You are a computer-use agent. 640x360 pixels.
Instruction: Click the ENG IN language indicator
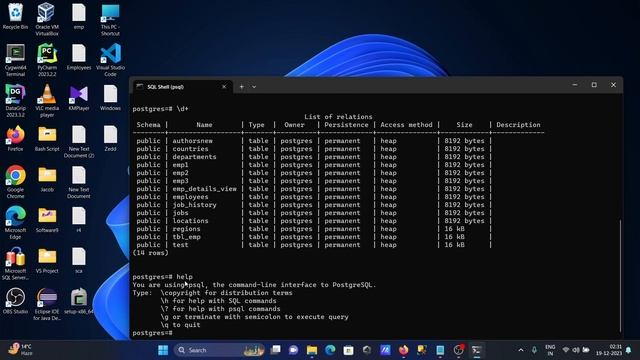[x=550, y=350]
